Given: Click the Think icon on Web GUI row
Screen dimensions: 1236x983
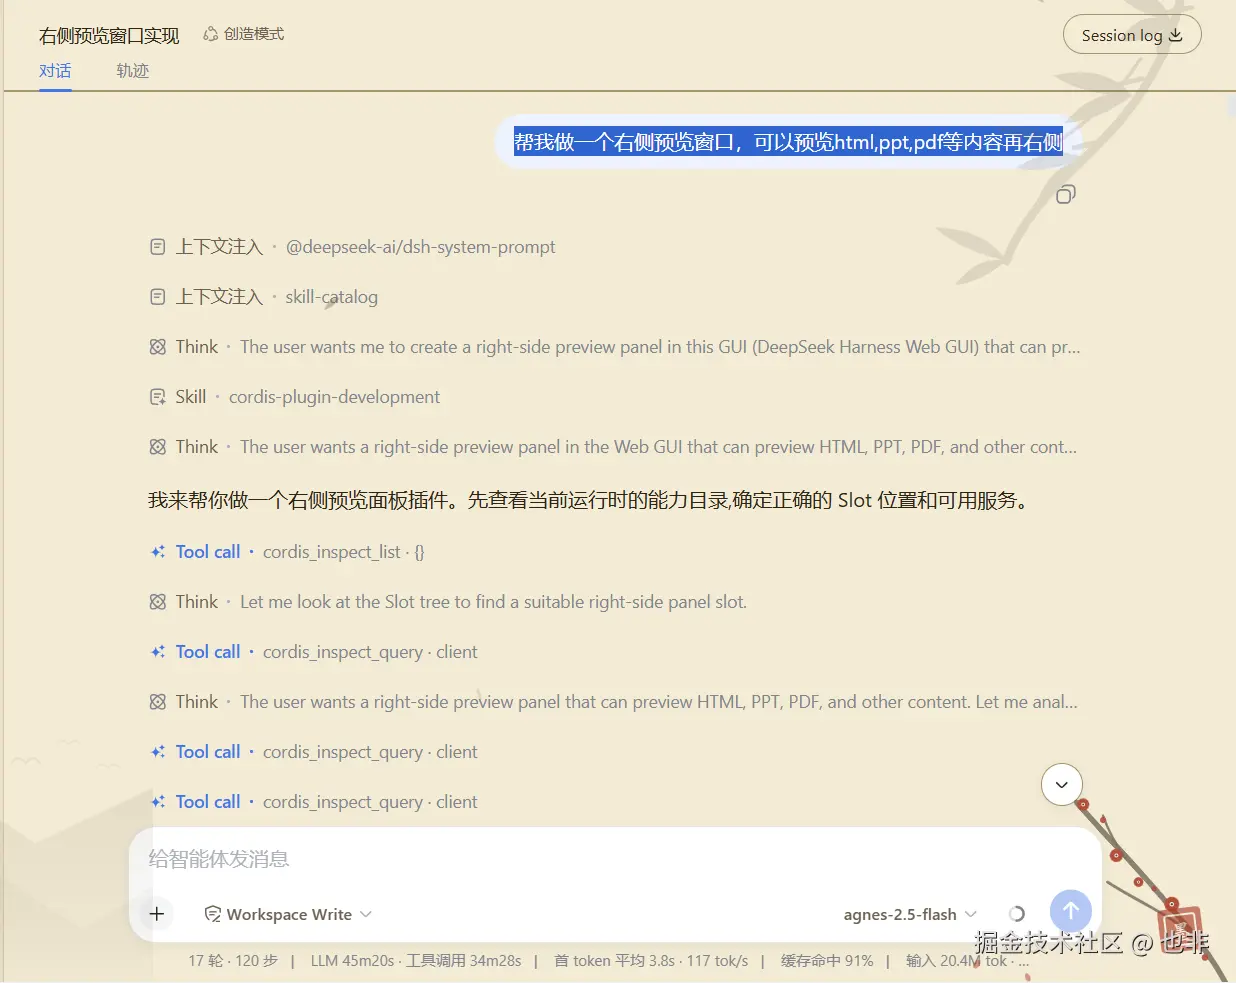Looking at the screenshot, I should click(157, 447).
